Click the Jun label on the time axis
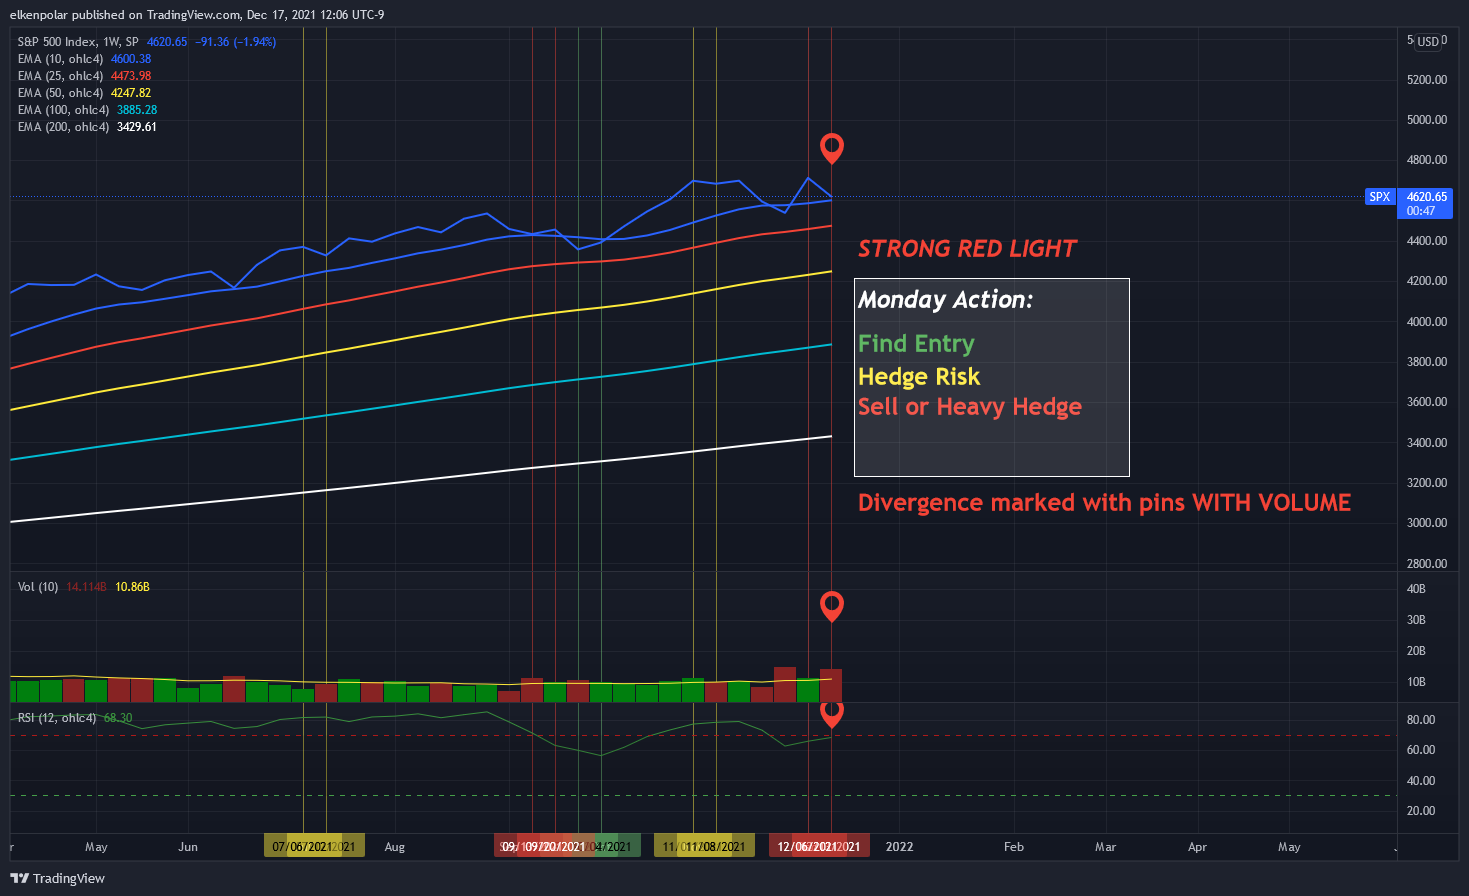 tap(188, 847)
